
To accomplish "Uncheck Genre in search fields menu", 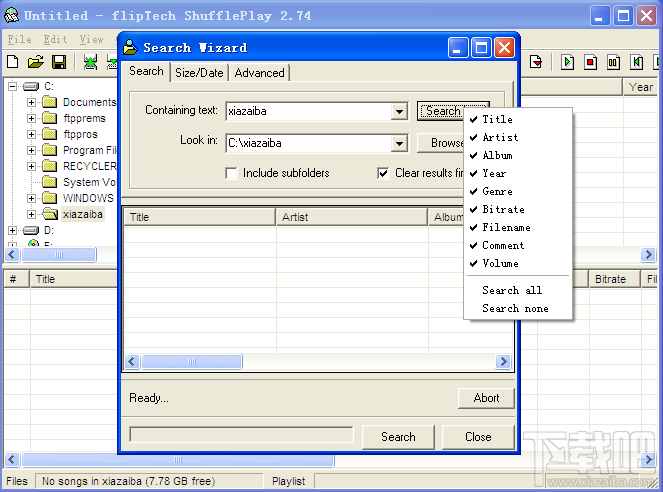I will [x=518, y=191].
